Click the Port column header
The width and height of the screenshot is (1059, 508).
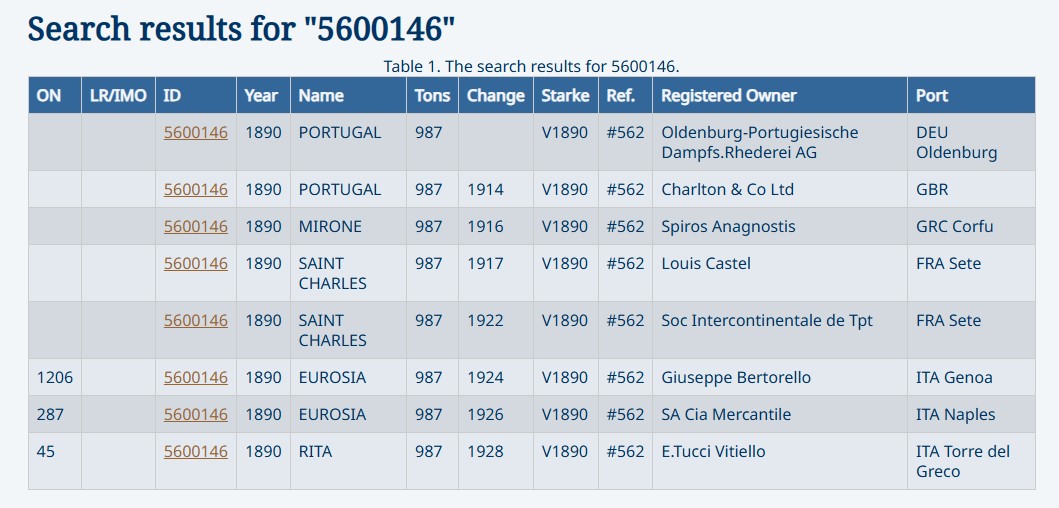[x=932, y=96]
